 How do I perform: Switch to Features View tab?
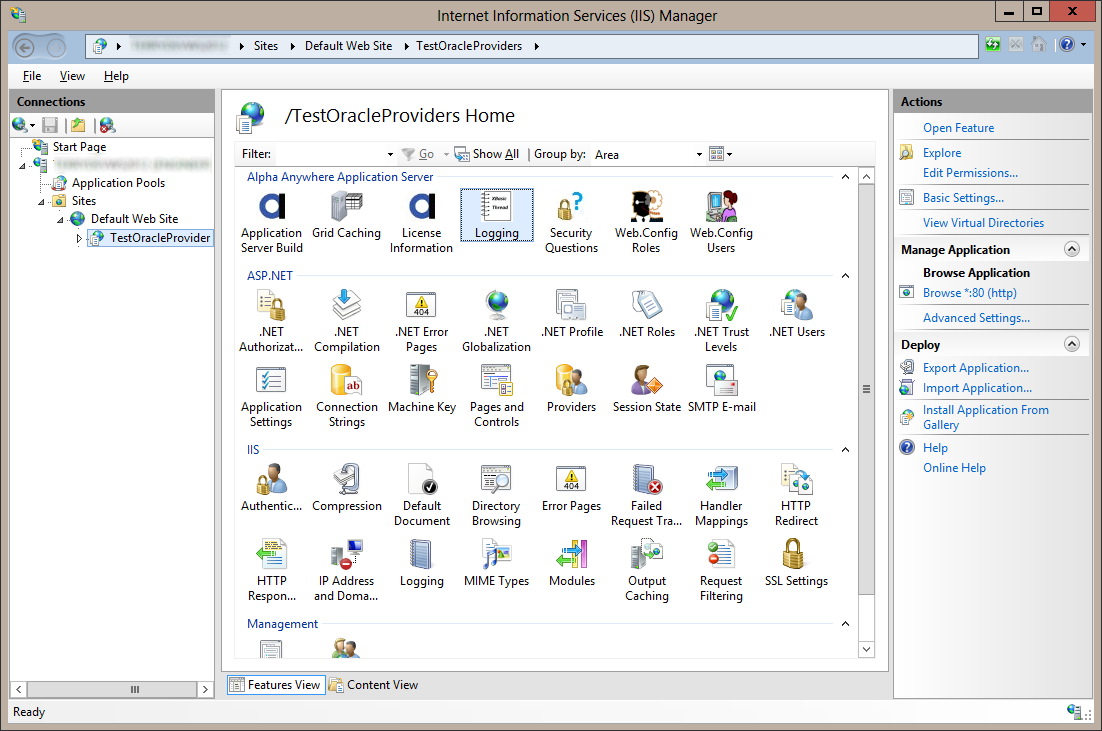click(x=276, y=685)
